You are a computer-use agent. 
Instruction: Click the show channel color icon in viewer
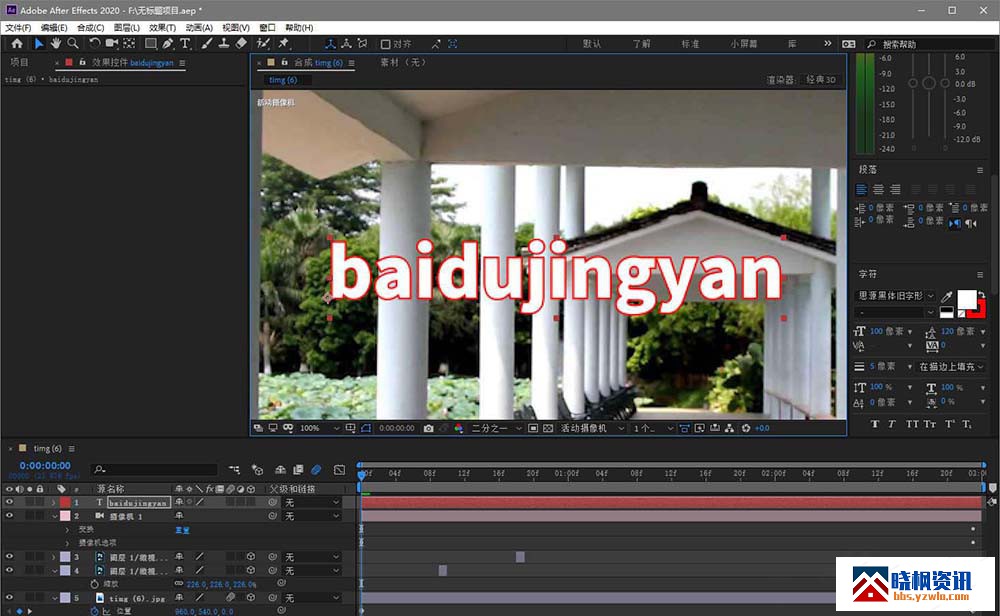[x=459, y=429]
